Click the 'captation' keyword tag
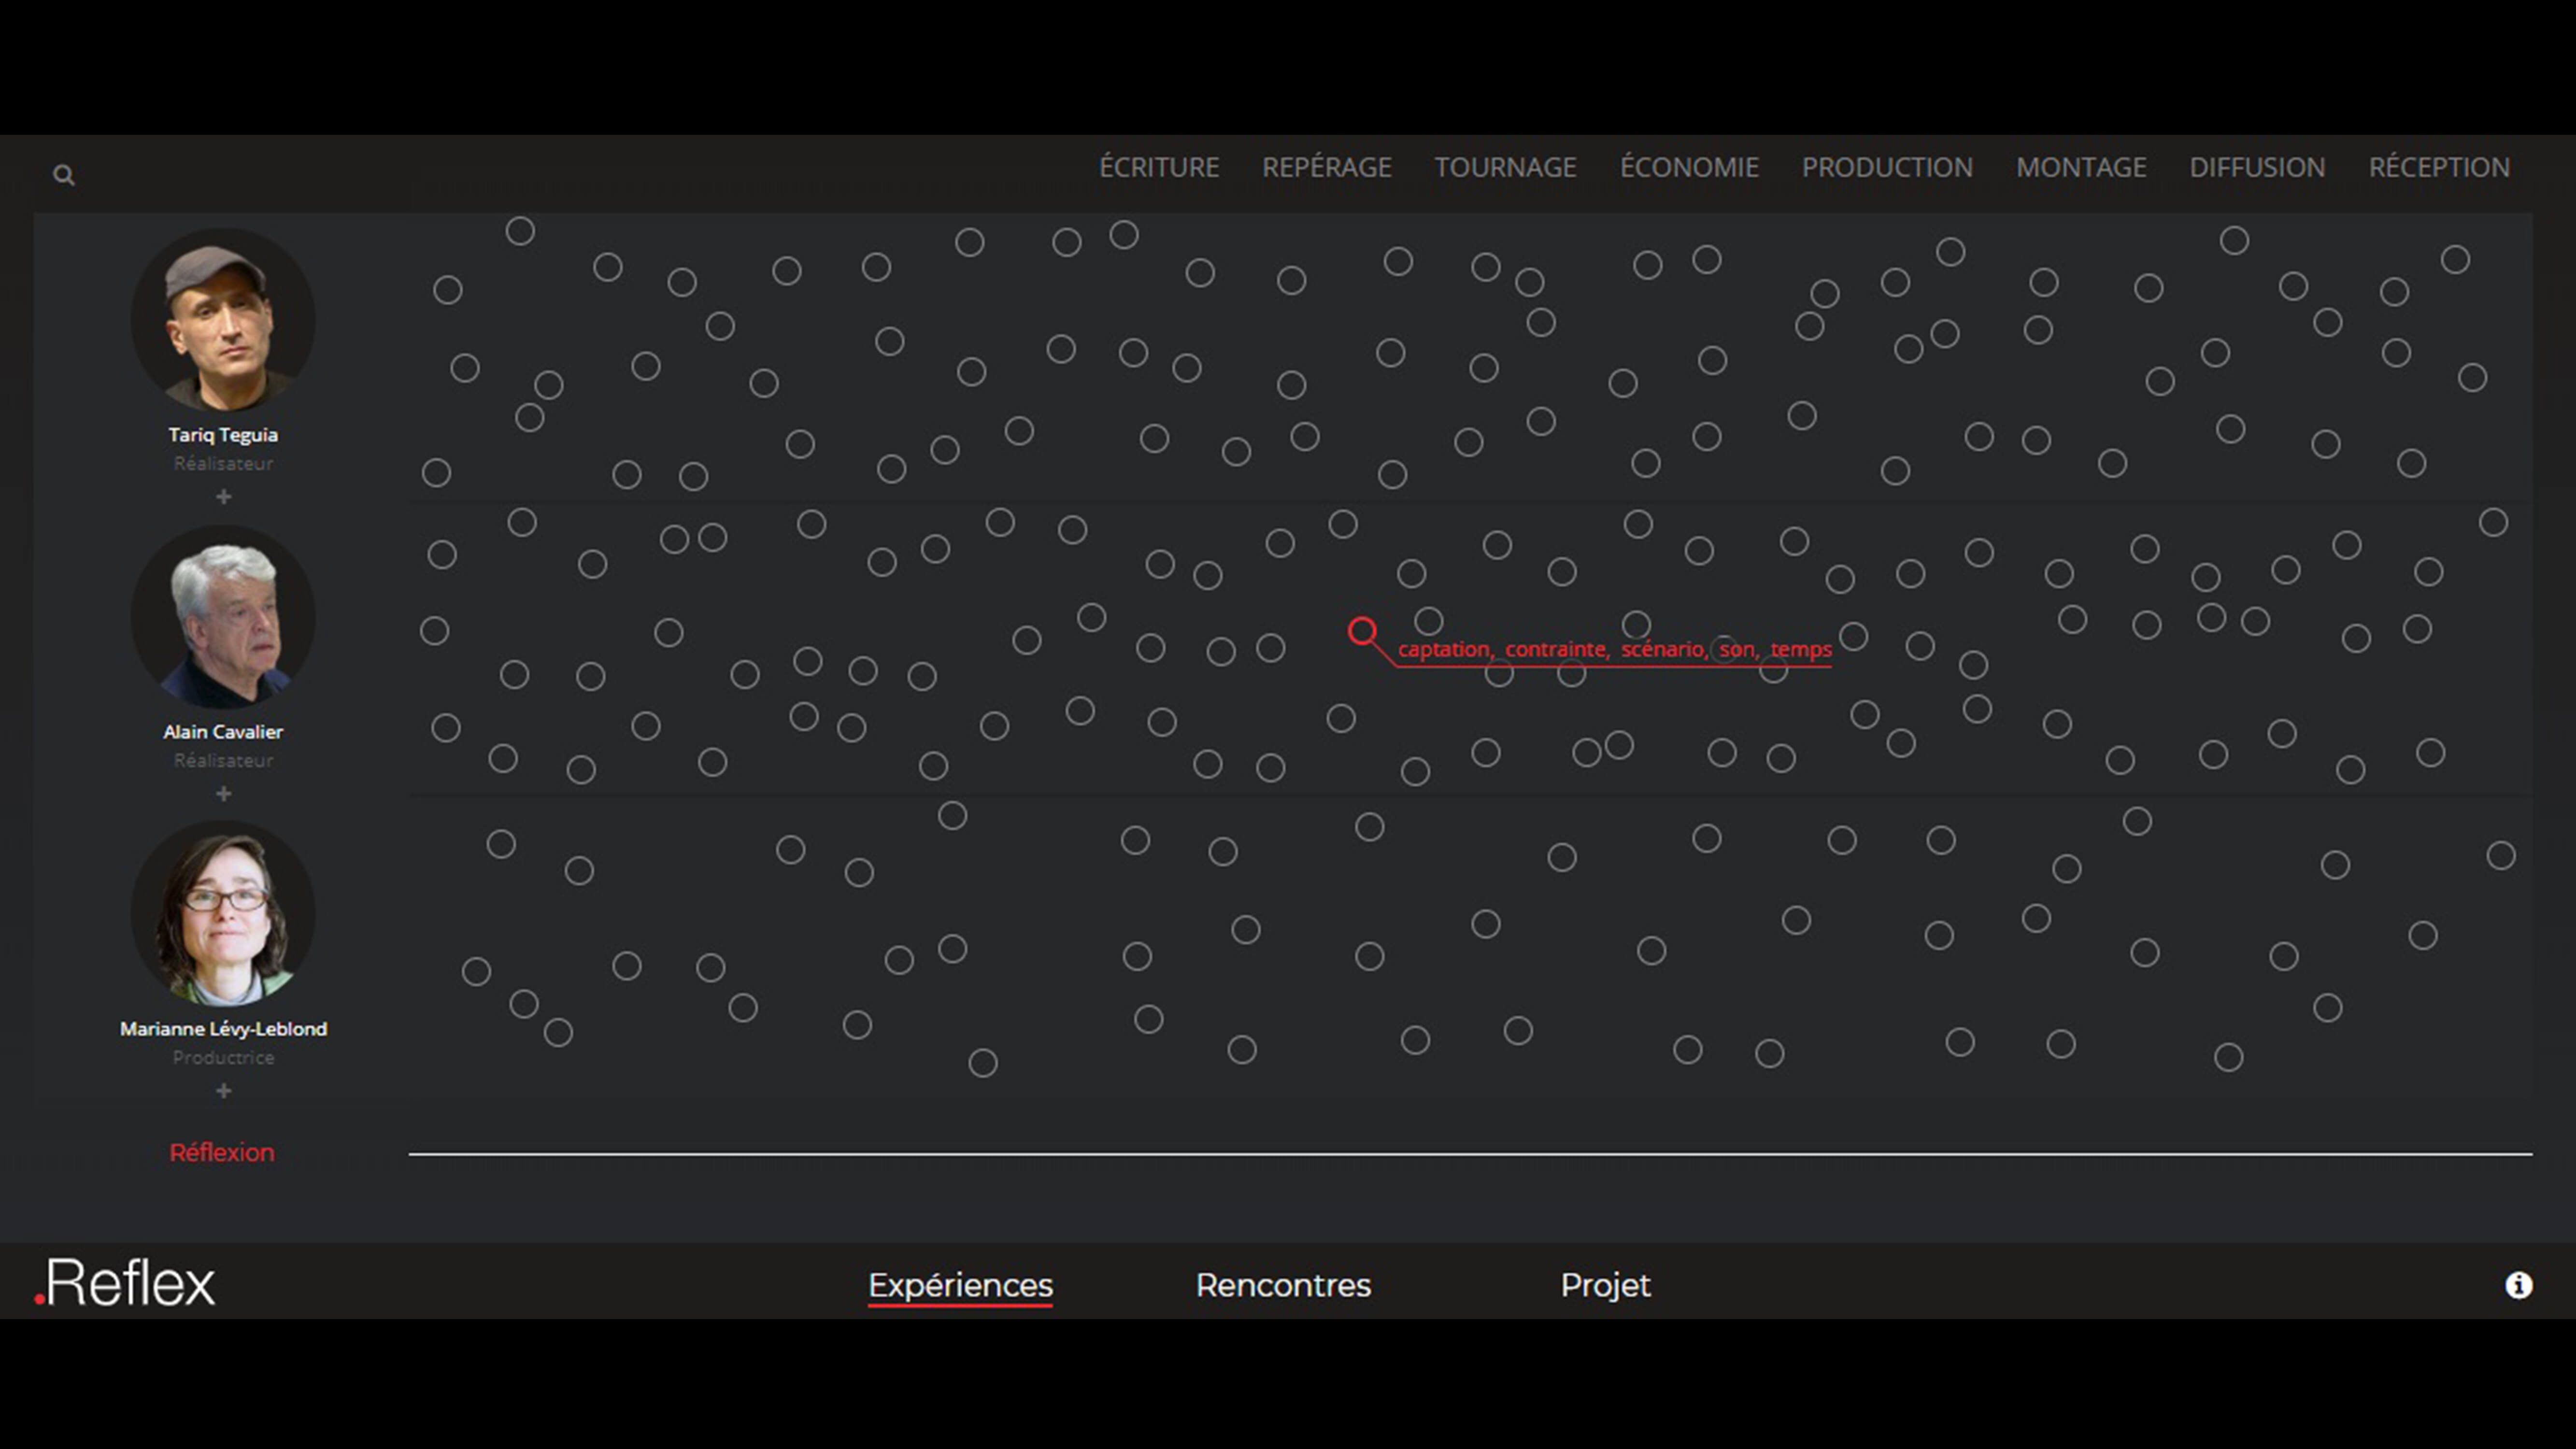2576x1449 pixels. pos(1443,650)
